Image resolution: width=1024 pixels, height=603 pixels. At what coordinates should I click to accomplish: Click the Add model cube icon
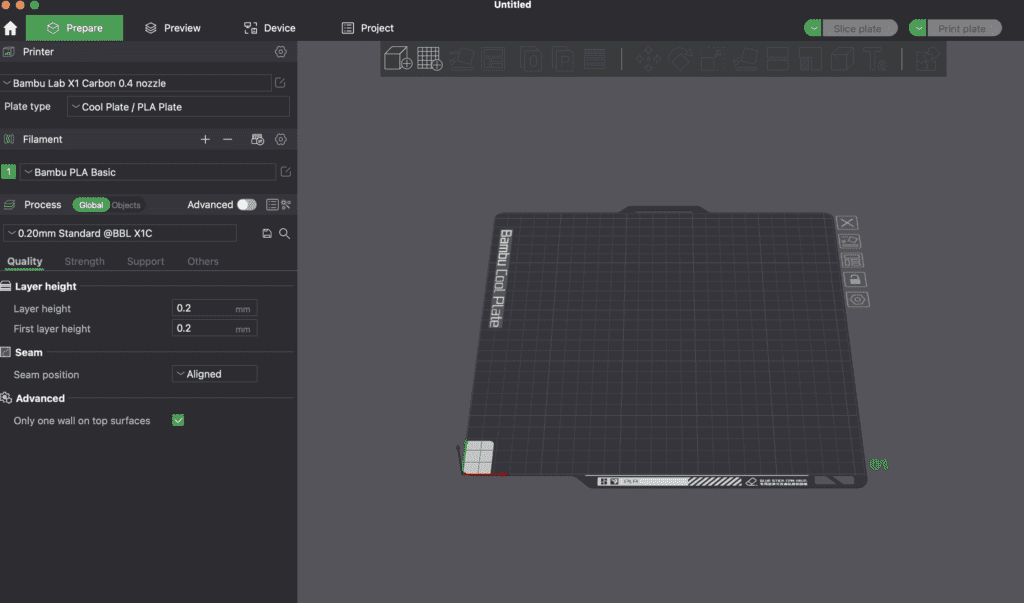[398, 58]
